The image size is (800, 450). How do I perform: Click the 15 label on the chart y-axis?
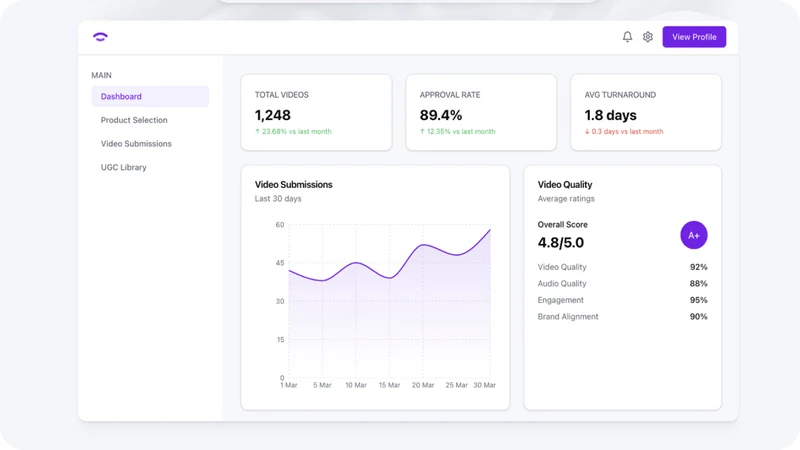tap(280, 339)
